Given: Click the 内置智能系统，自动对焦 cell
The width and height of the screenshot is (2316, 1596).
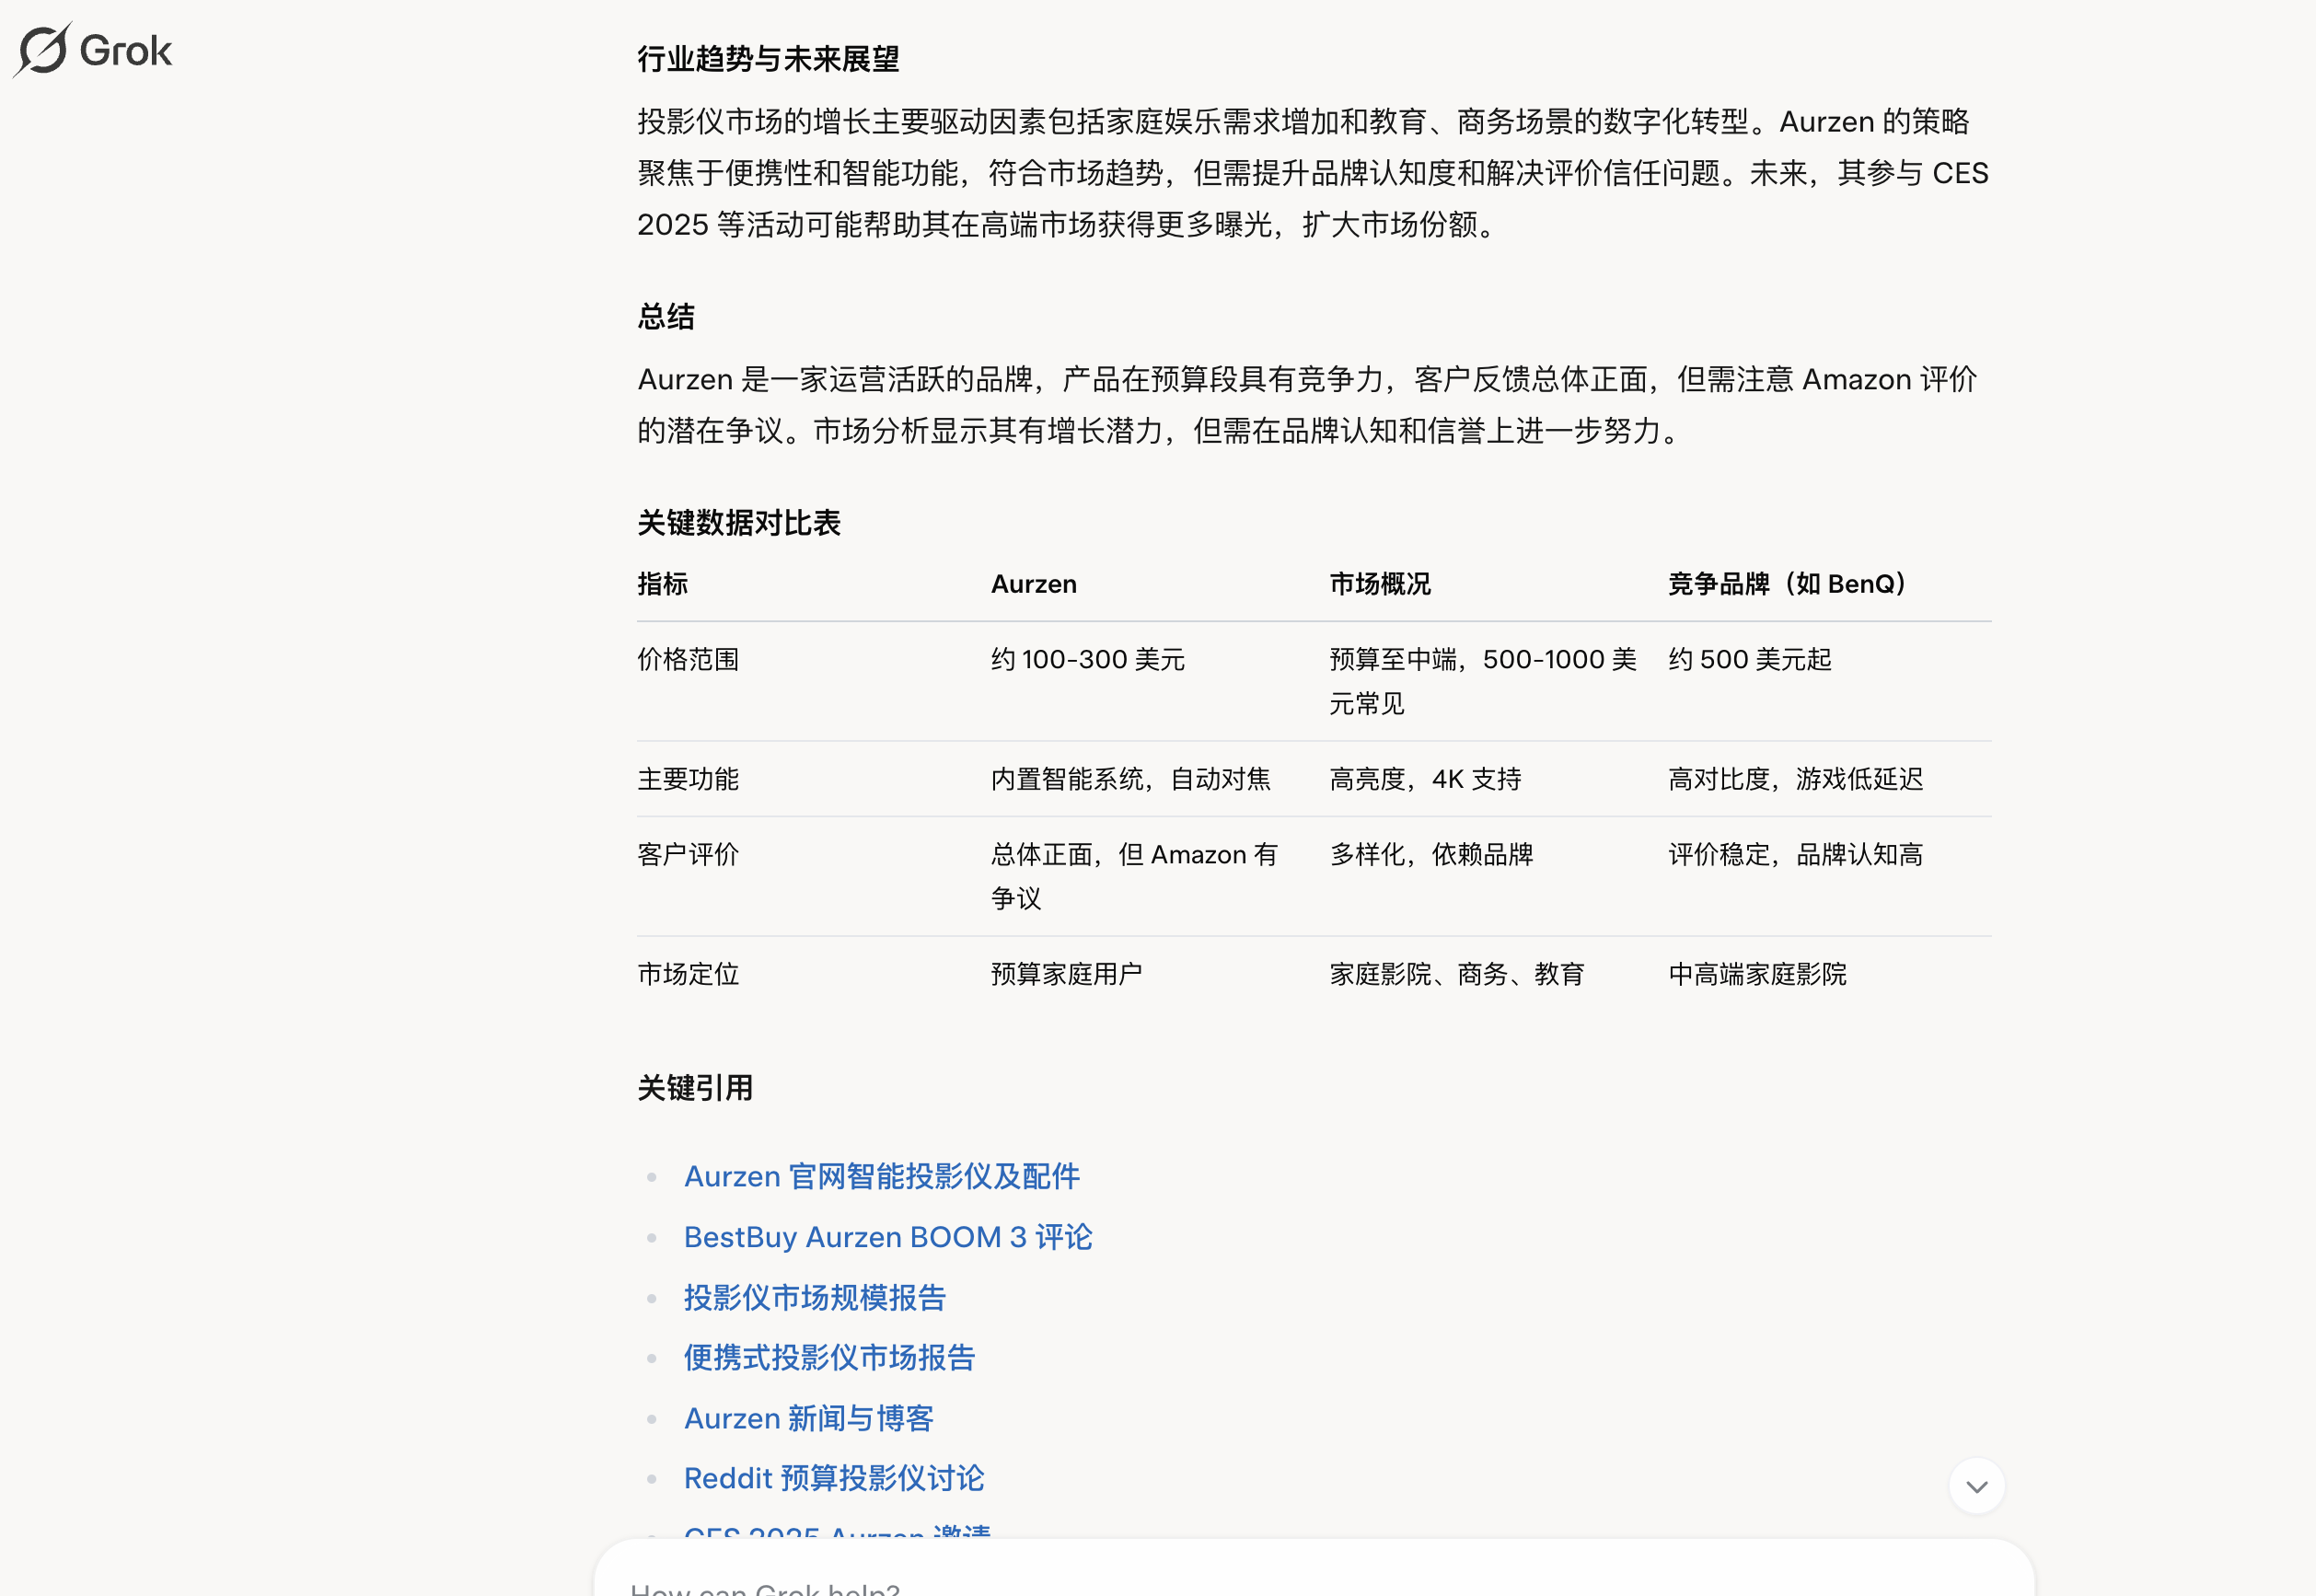Looking at the screenshot, I should [x=1131, y=779].
